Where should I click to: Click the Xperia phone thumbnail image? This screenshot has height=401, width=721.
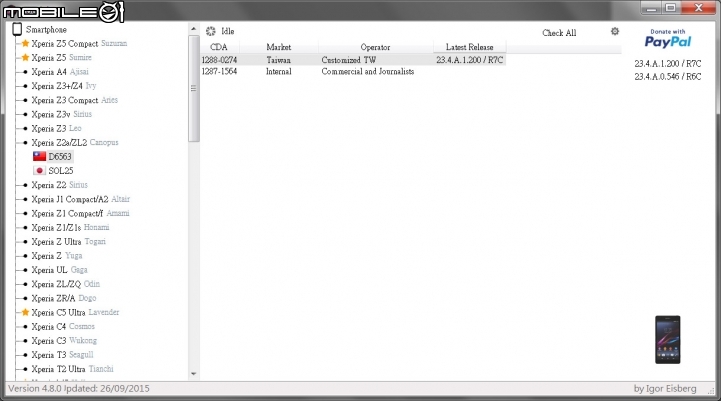click(668, 340)
